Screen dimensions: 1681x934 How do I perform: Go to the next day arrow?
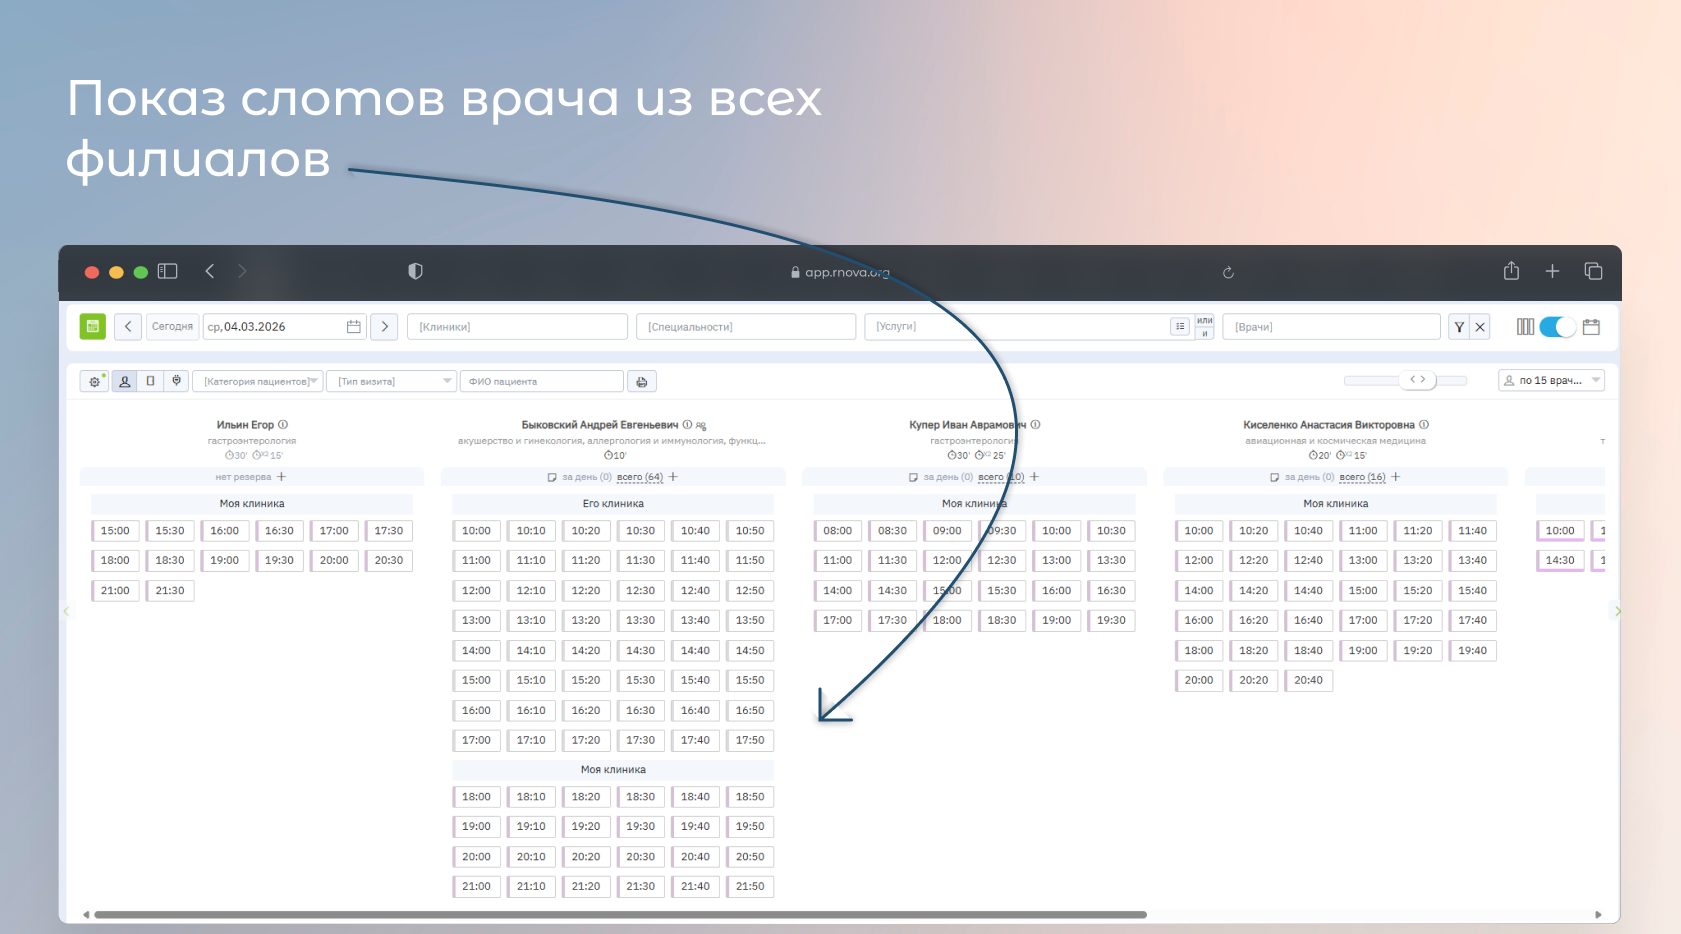tap(384, 327)
